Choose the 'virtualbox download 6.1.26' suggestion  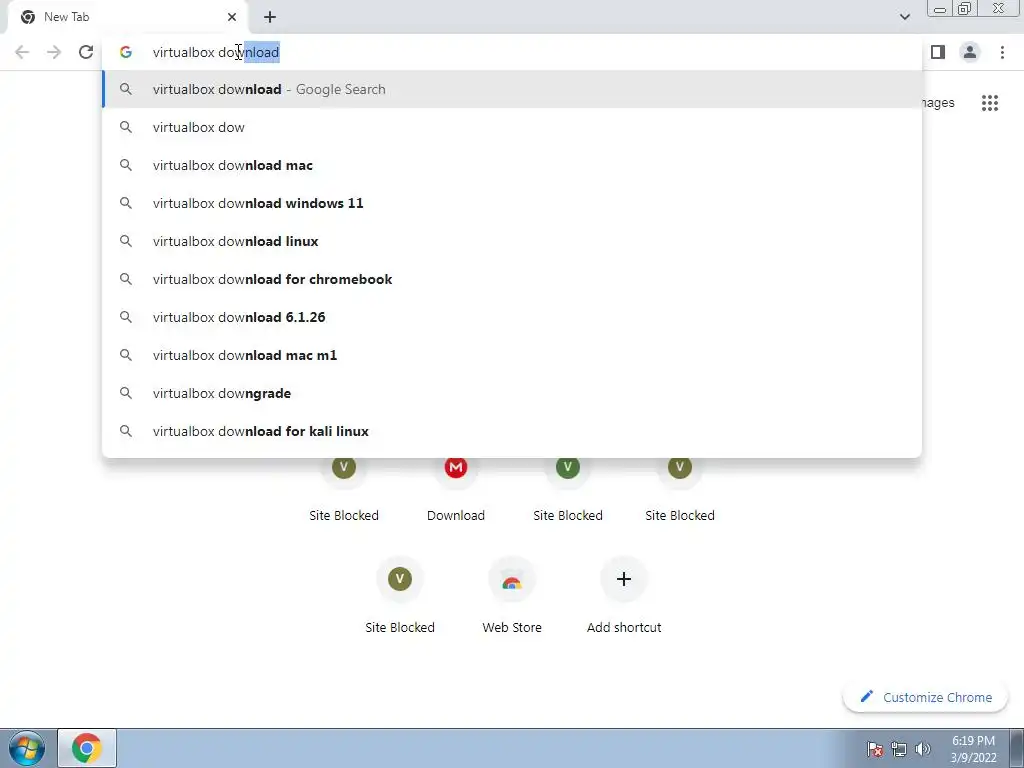click(x=512, y=317)
